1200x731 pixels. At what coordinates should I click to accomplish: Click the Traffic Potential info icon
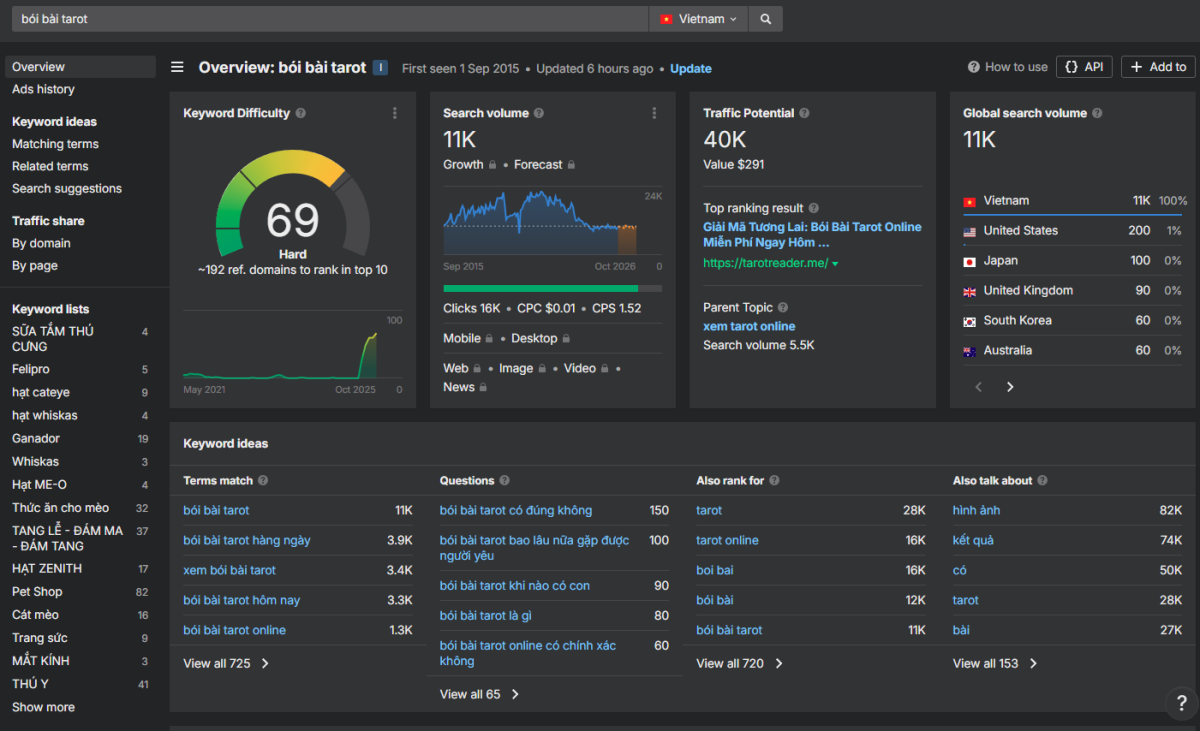click(804, 114)
